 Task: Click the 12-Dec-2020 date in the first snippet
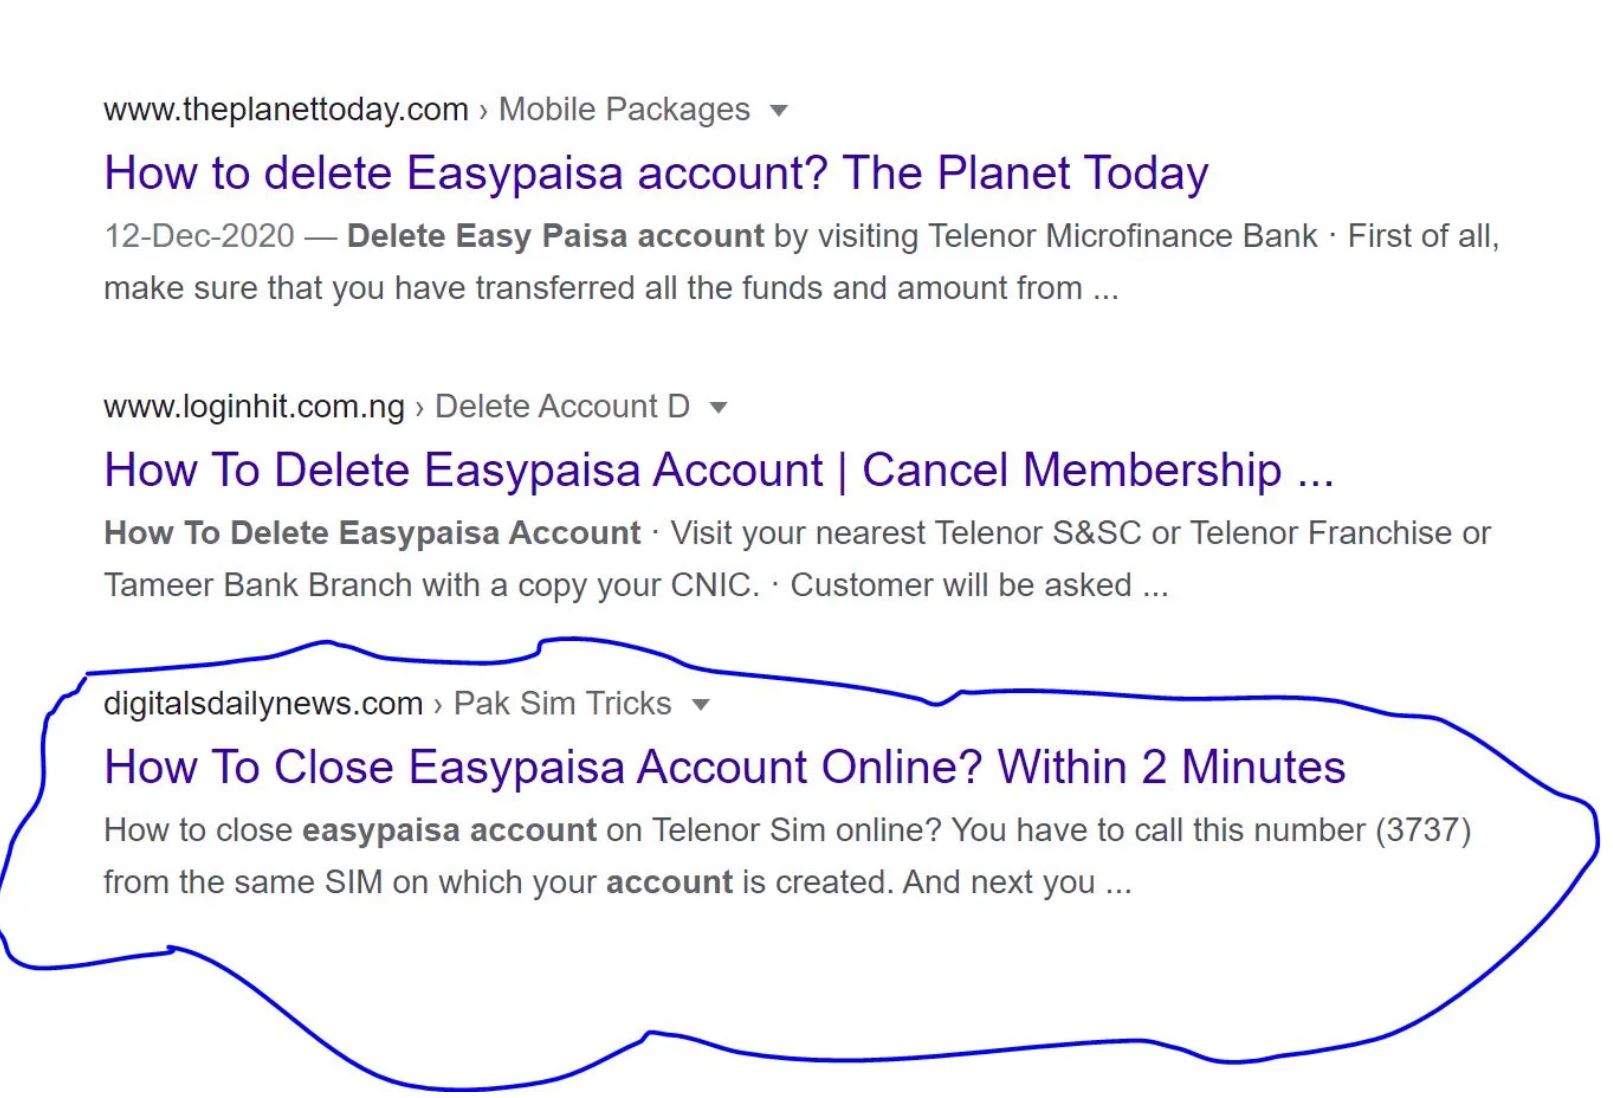pos(199,236)
